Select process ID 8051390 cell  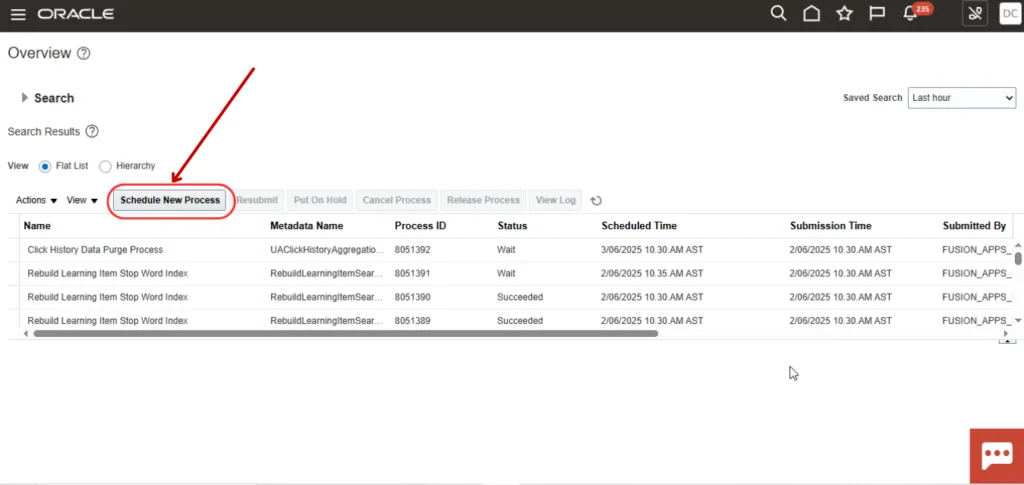tap(412, 297)
